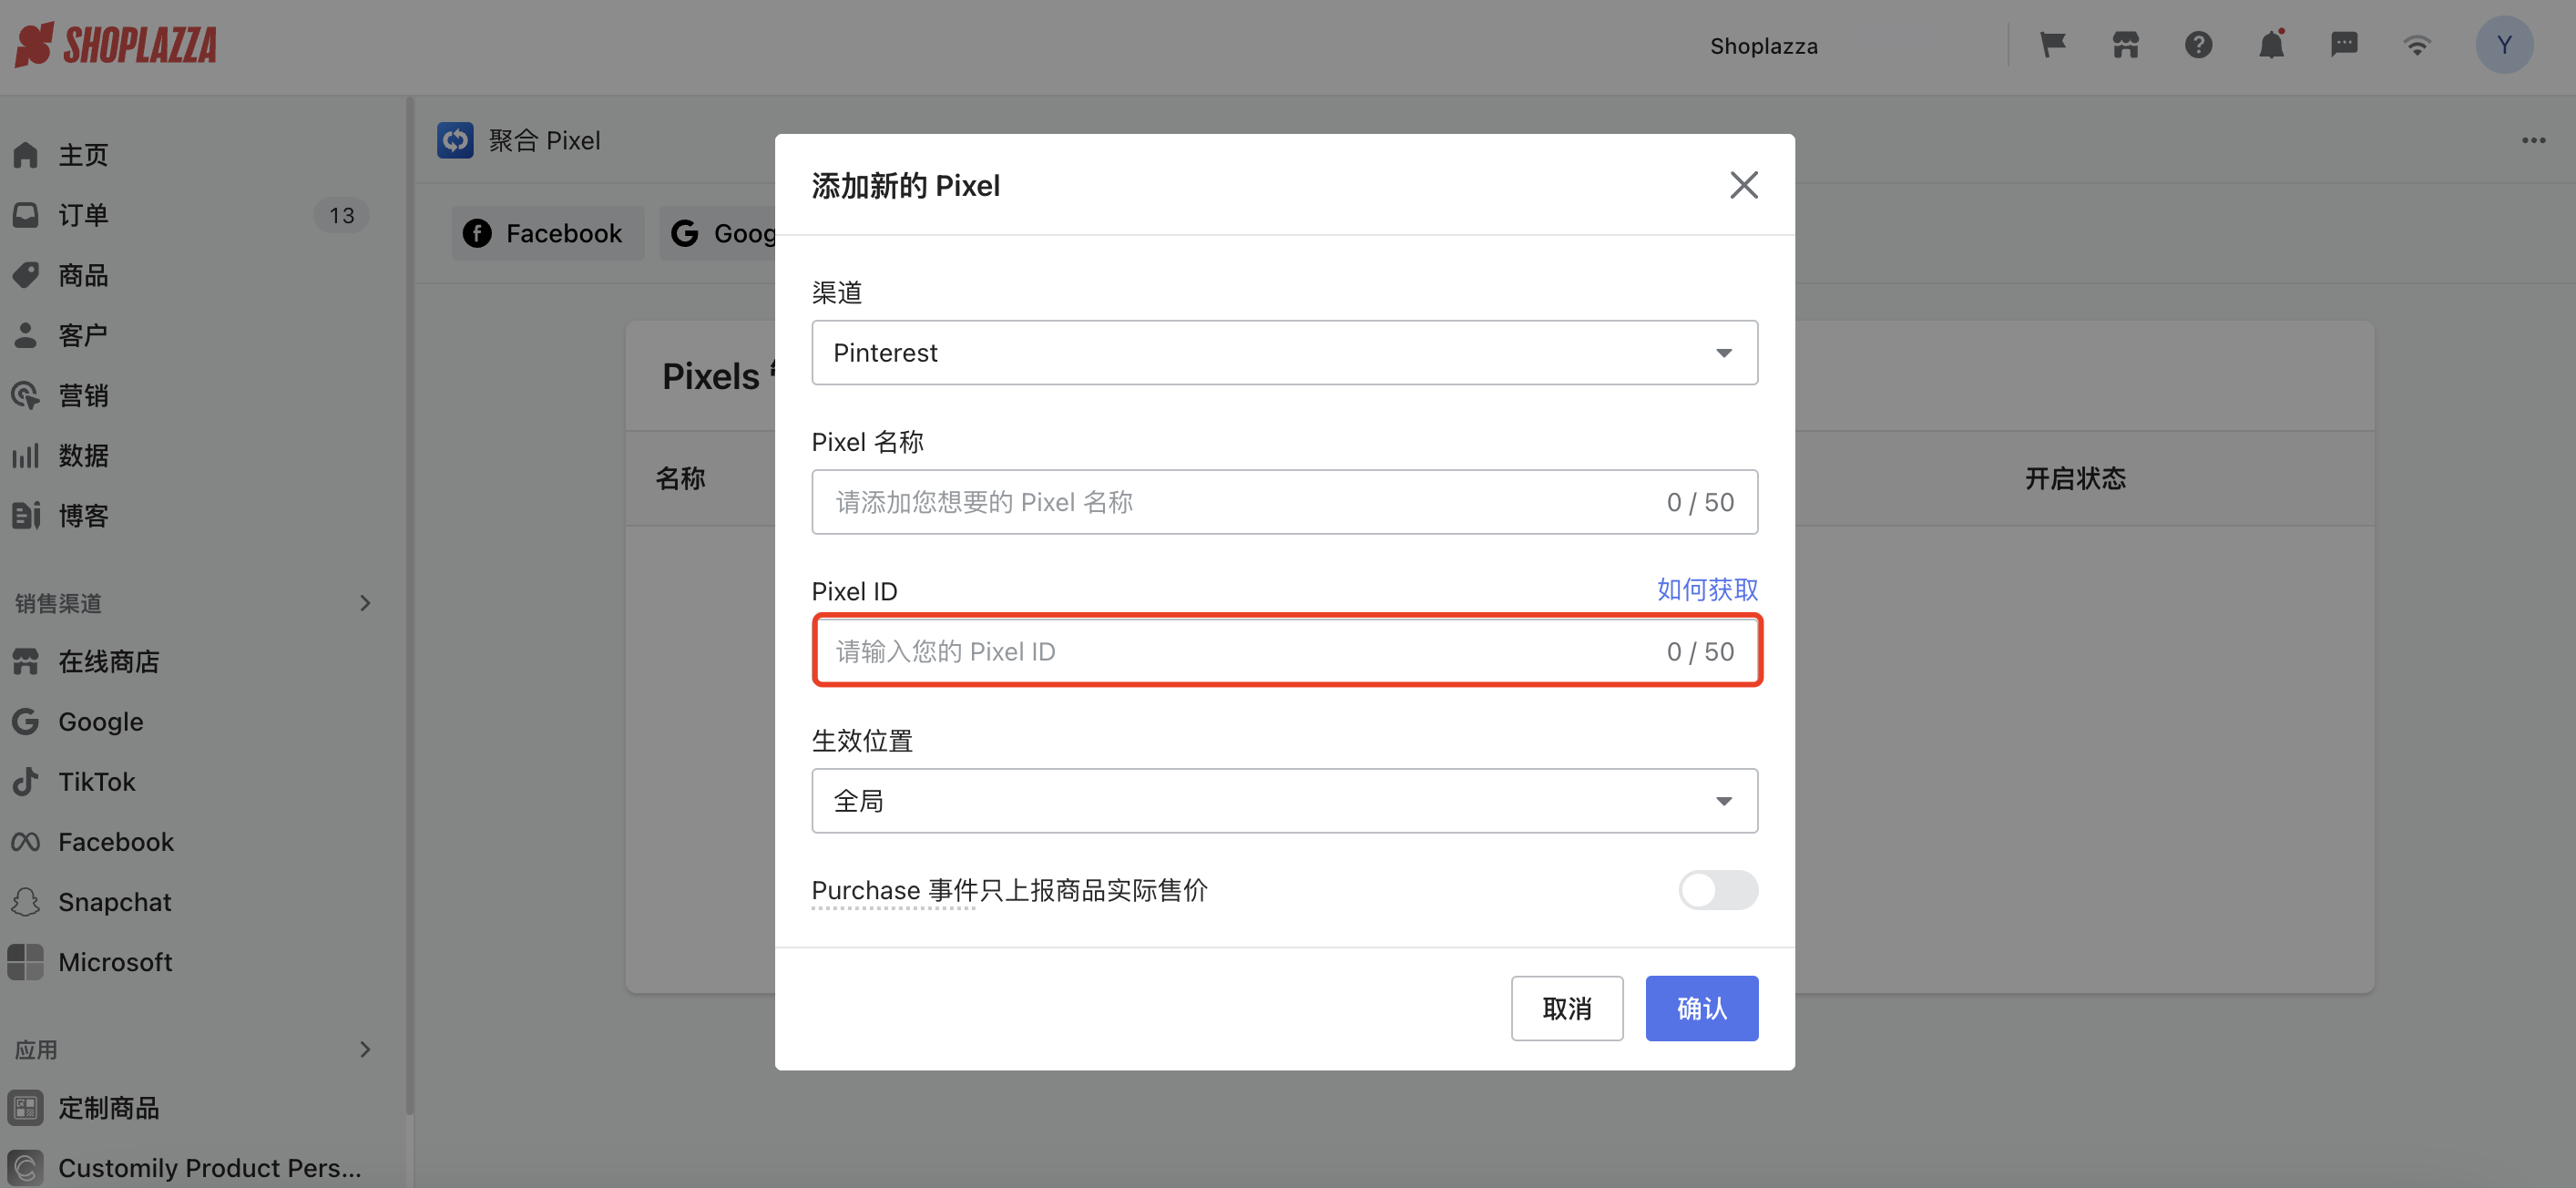Click 确认 confirm button
2576x1188 pixels.
click(1701, 1008)
